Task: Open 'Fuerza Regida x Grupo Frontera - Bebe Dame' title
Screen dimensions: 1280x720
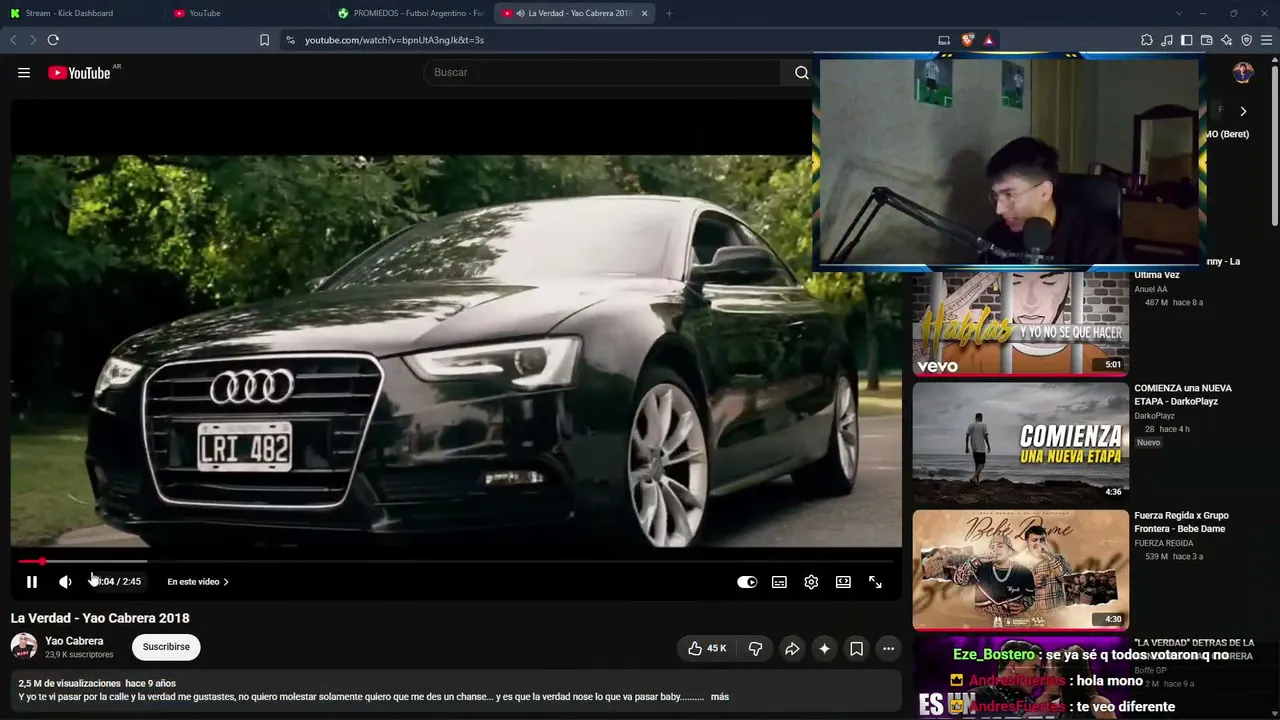Action: 1182,522
